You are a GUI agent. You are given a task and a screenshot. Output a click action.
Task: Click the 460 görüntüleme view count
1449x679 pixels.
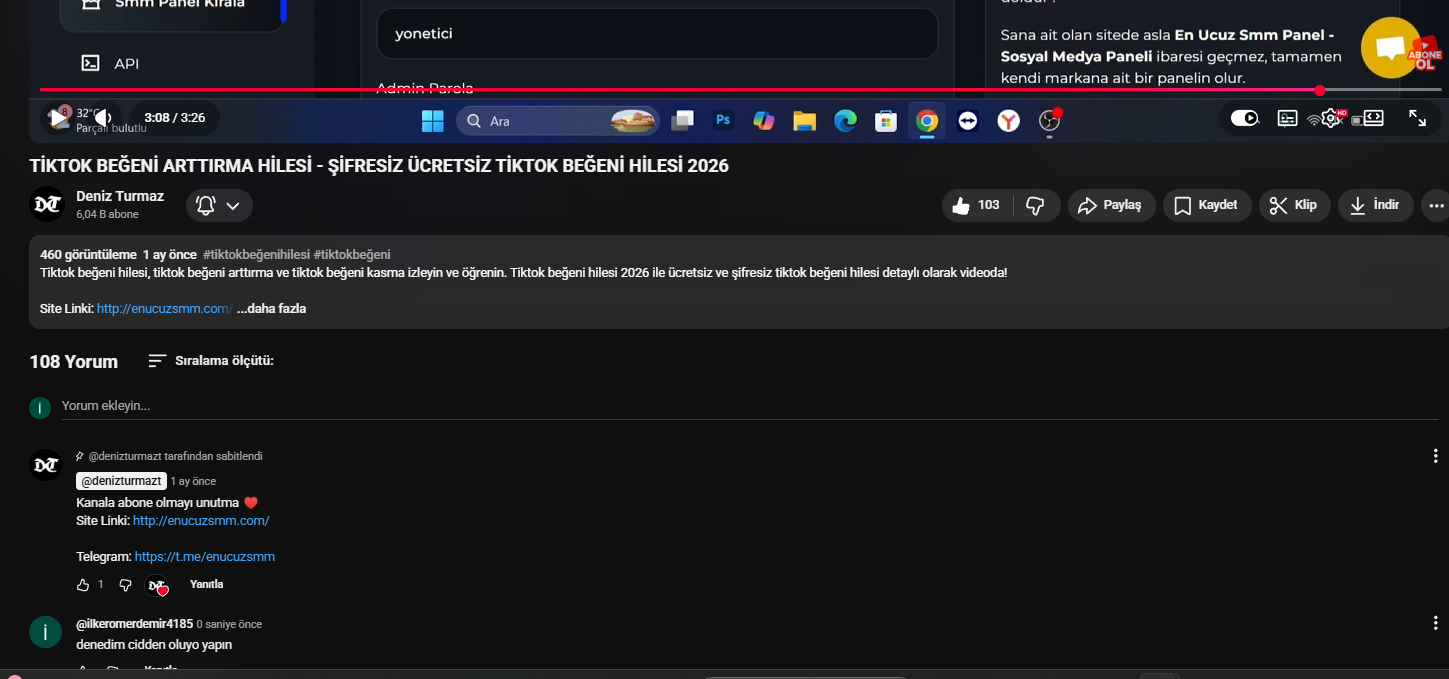pyautogui.click(x=88, y=255)
